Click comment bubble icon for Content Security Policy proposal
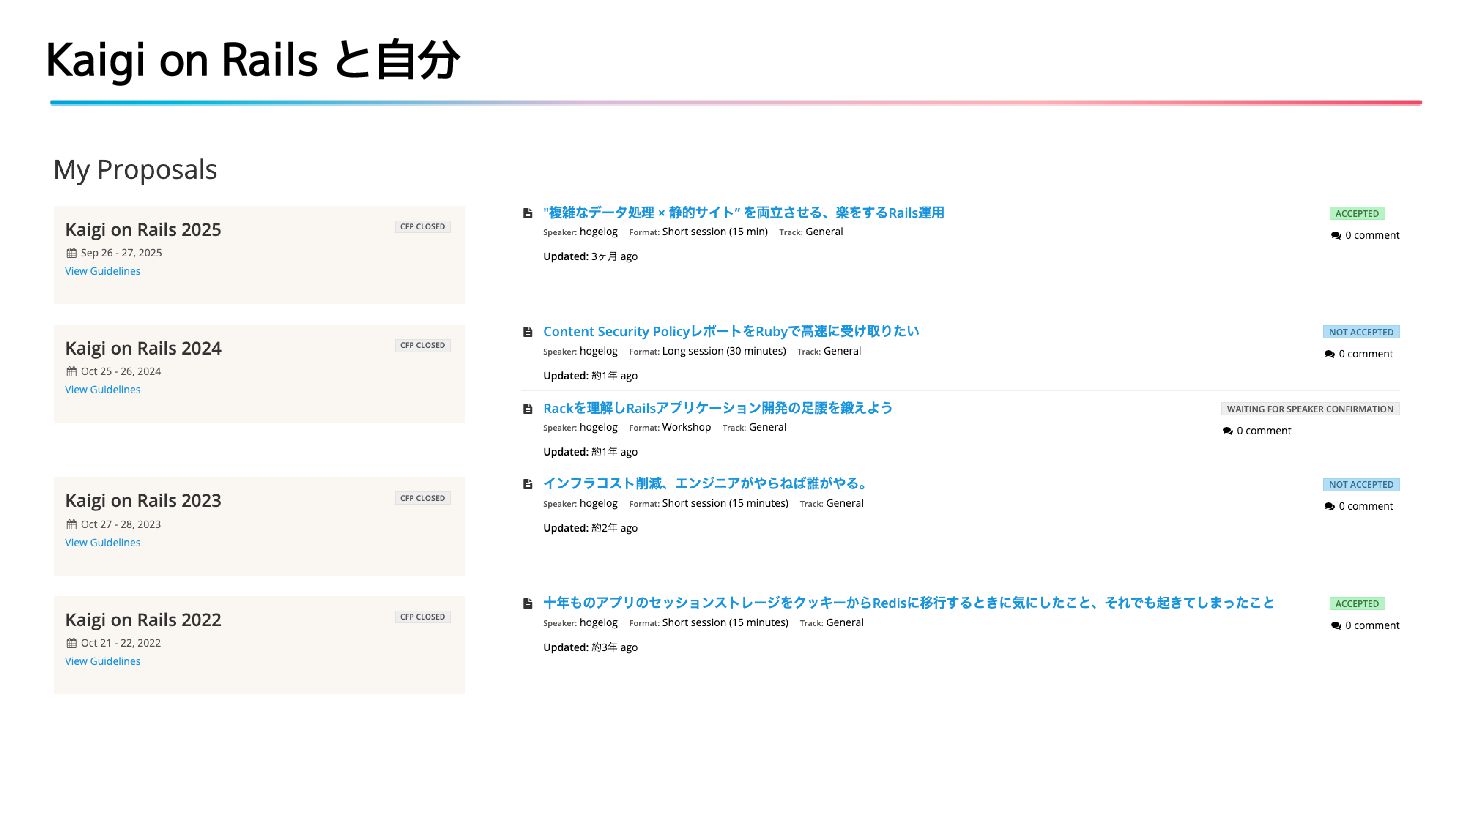The image size is (1470, 828). (1330, 354)
